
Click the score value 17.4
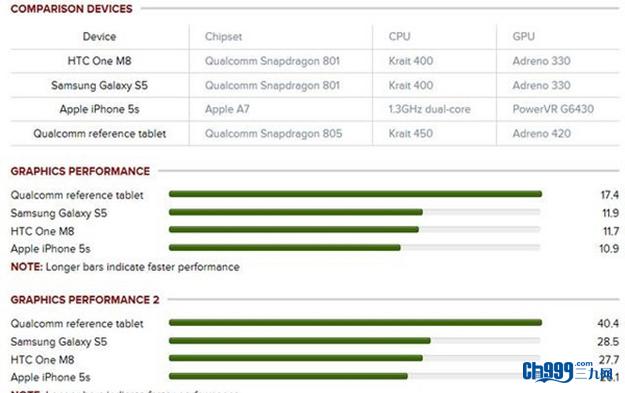tap(609, 195)
